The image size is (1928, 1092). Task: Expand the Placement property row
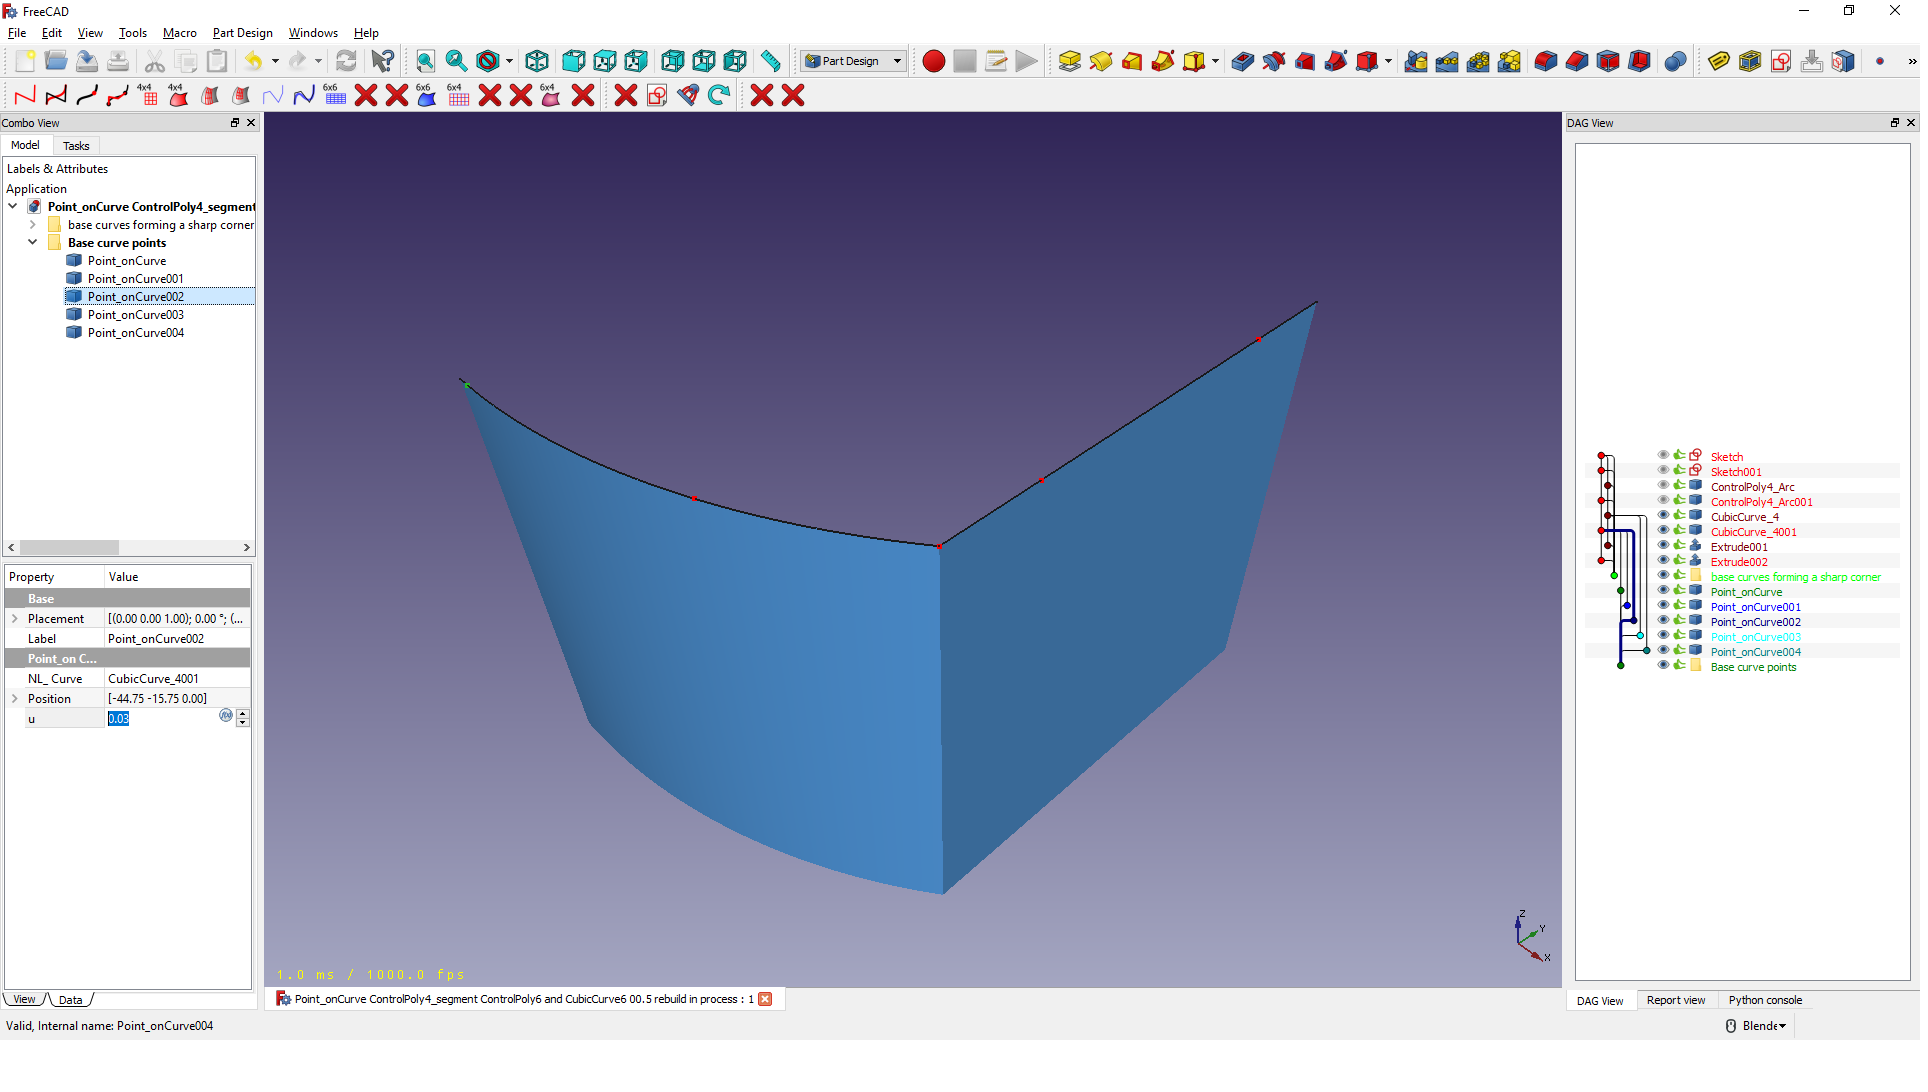[x=13, y=618]
